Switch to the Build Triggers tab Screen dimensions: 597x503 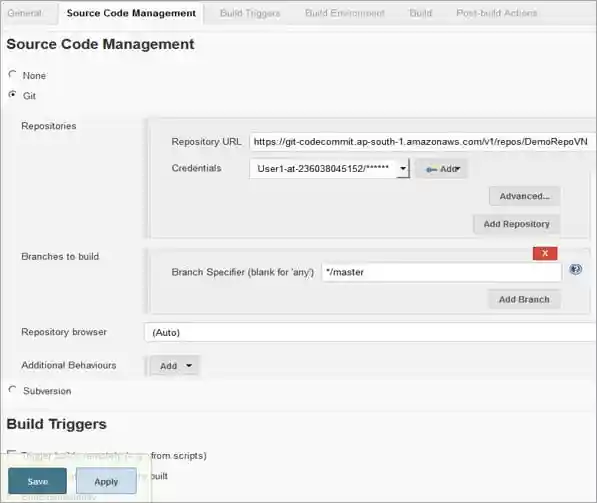coord(250,13)
